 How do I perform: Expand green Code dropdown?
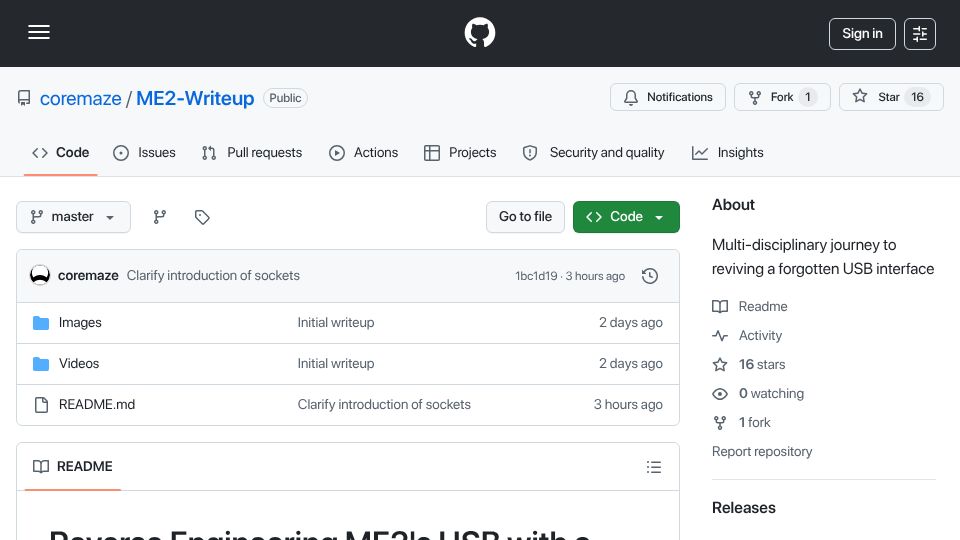click(626, 217)
